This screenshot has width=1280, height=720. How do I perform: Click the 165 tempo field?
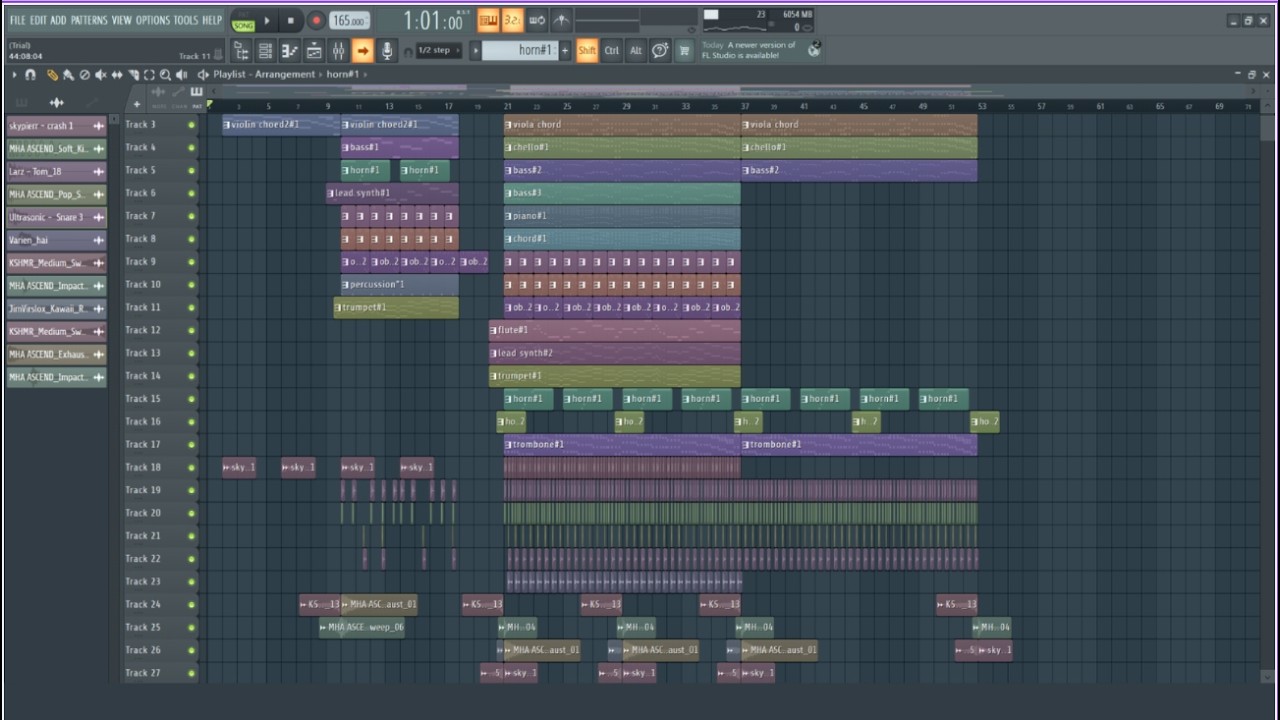click(349, 21)
